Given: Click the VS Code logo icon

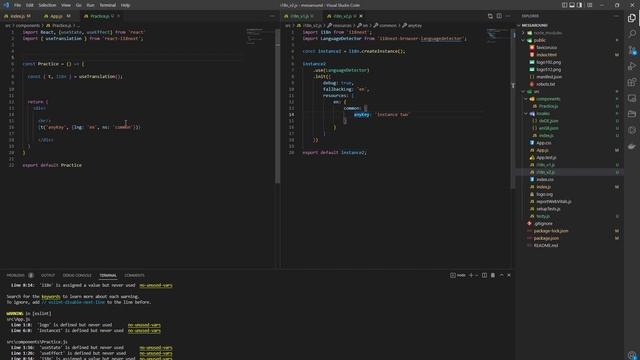Looking at the screenshot, I should tap(6, 5).
